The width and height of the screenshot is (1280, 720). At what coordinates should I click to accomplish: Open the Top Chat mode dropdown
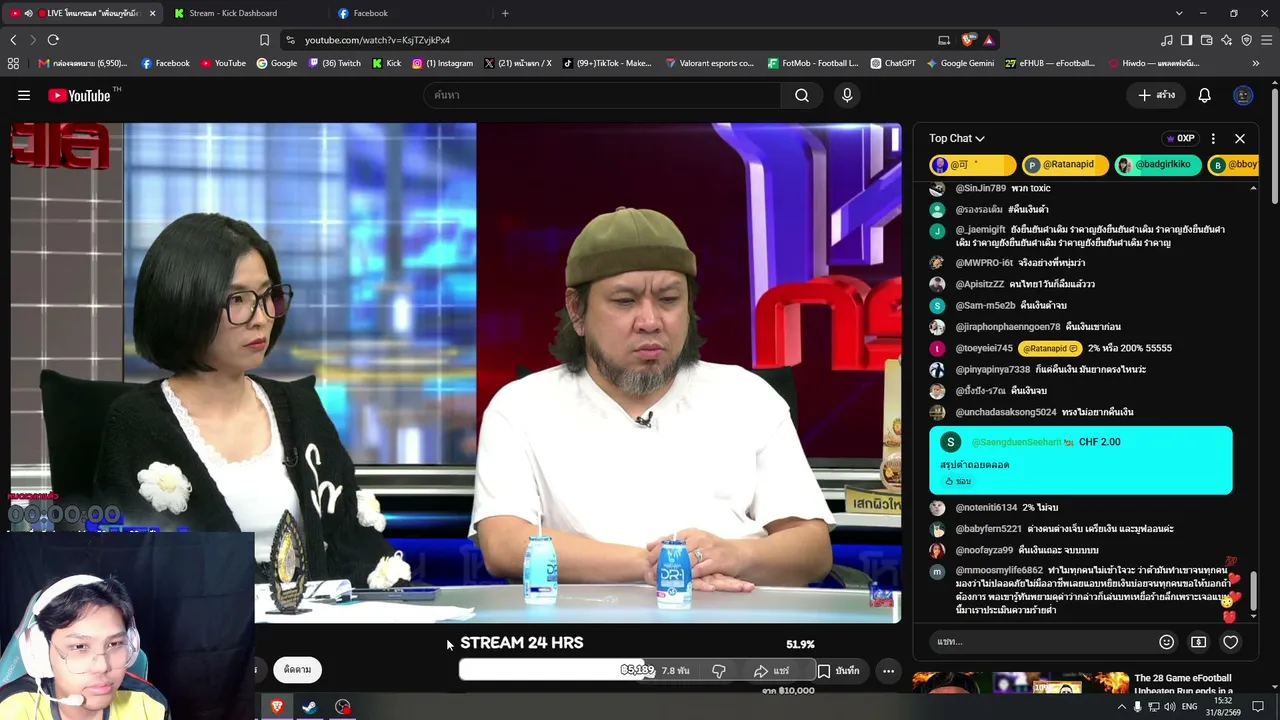click(x=956, y=138)
